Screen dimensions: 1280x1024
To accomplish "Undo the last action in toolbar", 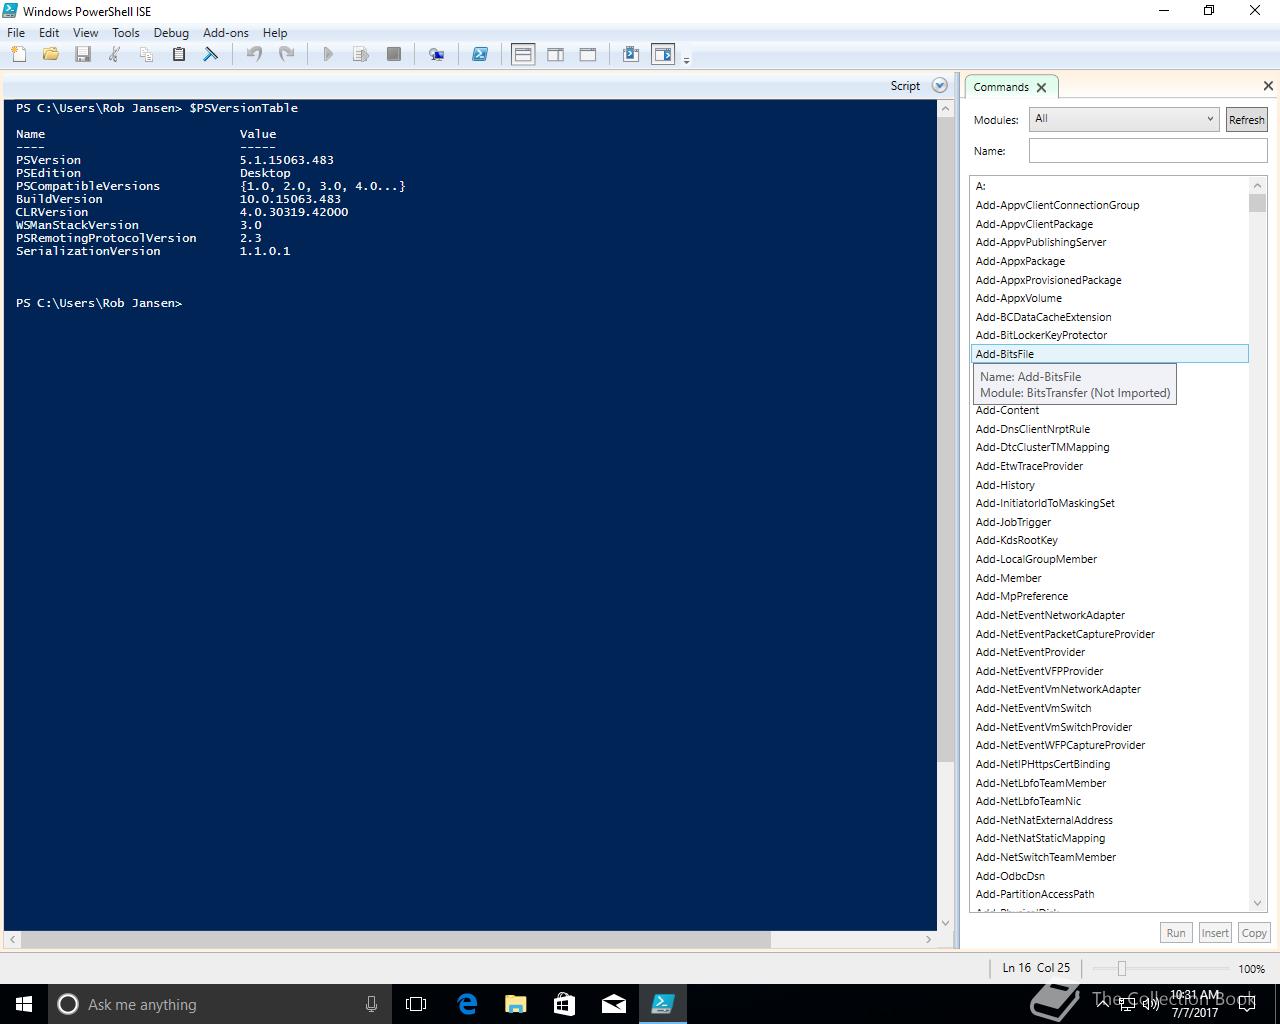I will tap(254, 55).
